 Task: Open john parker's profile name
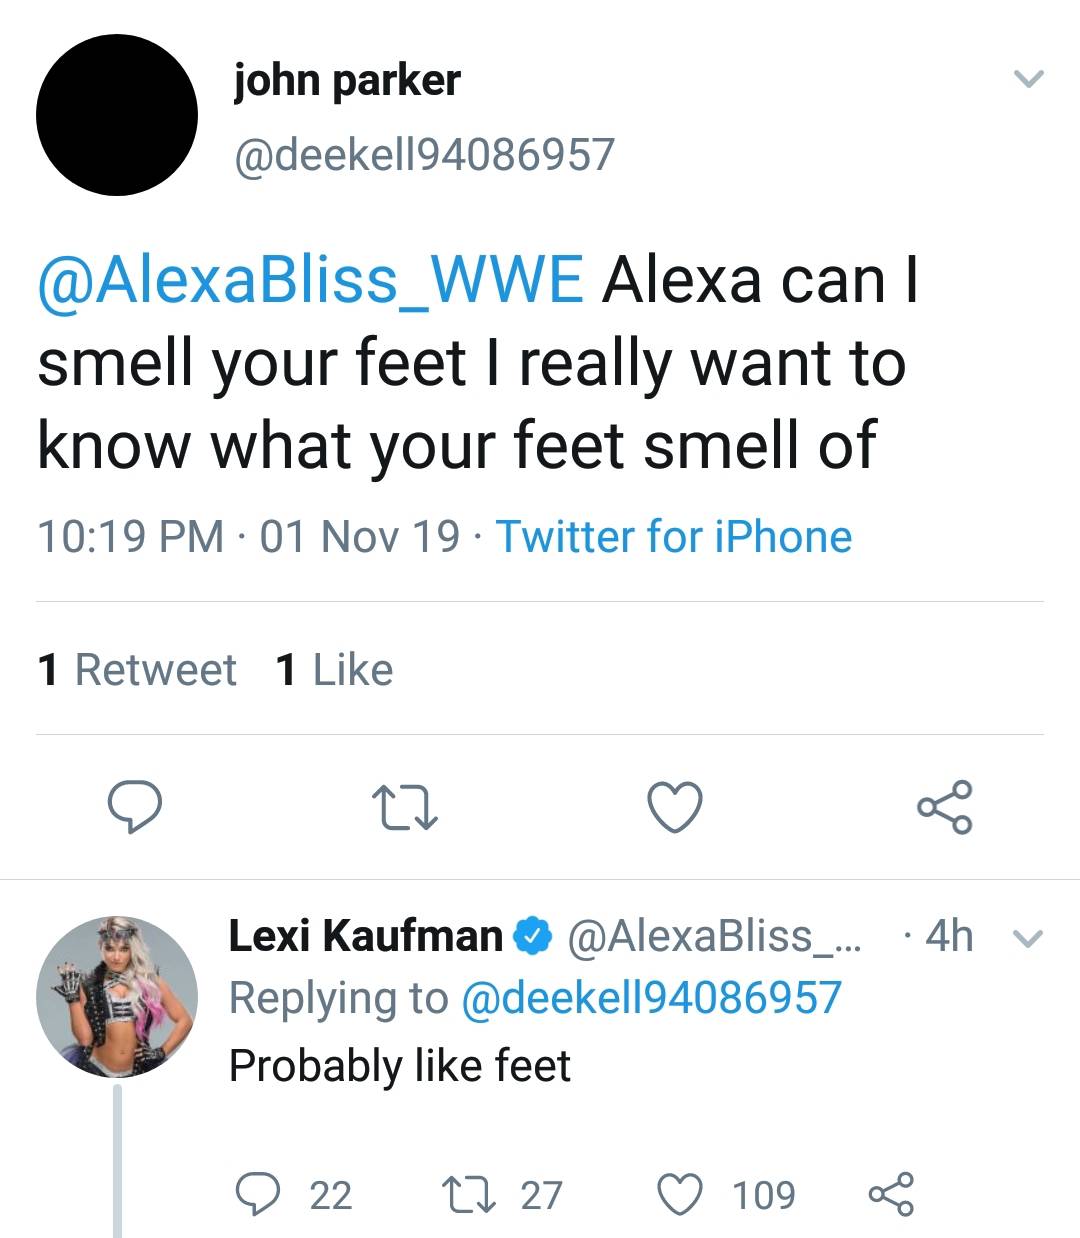pos(347,80)
